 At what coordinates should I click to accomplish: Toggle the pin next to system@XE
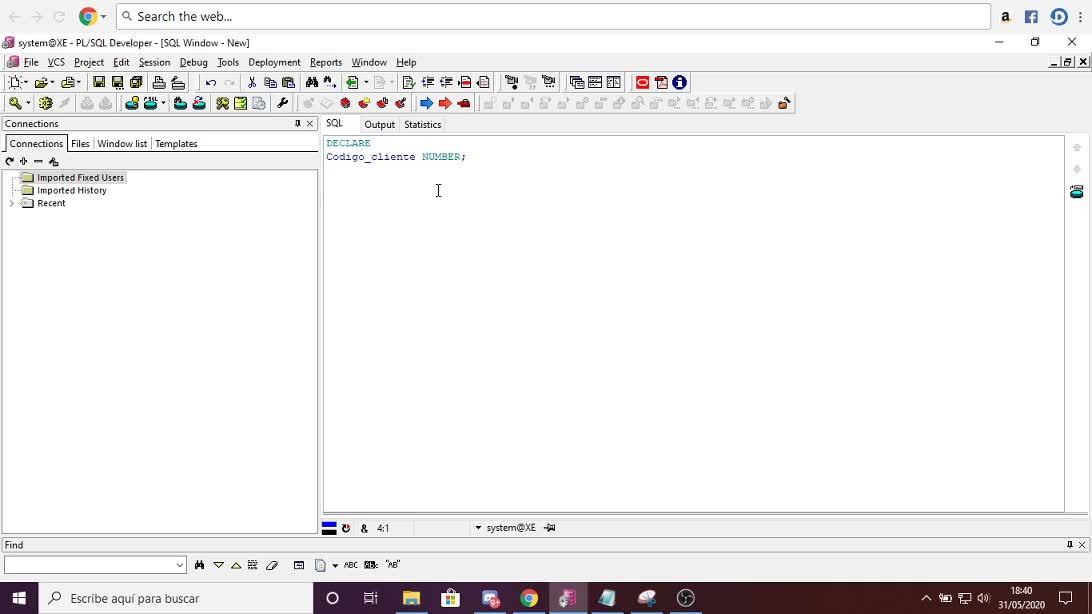(x=549, y=528)
